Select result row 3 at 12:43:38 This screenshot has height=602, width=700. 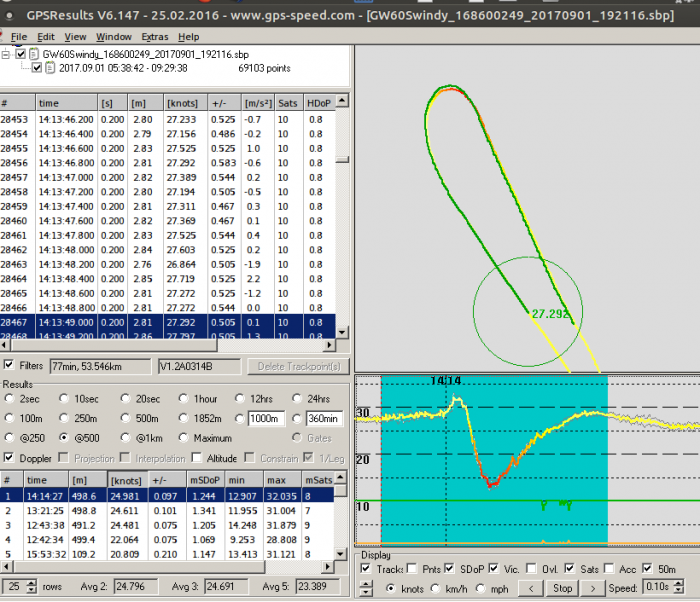pos(167,525)
